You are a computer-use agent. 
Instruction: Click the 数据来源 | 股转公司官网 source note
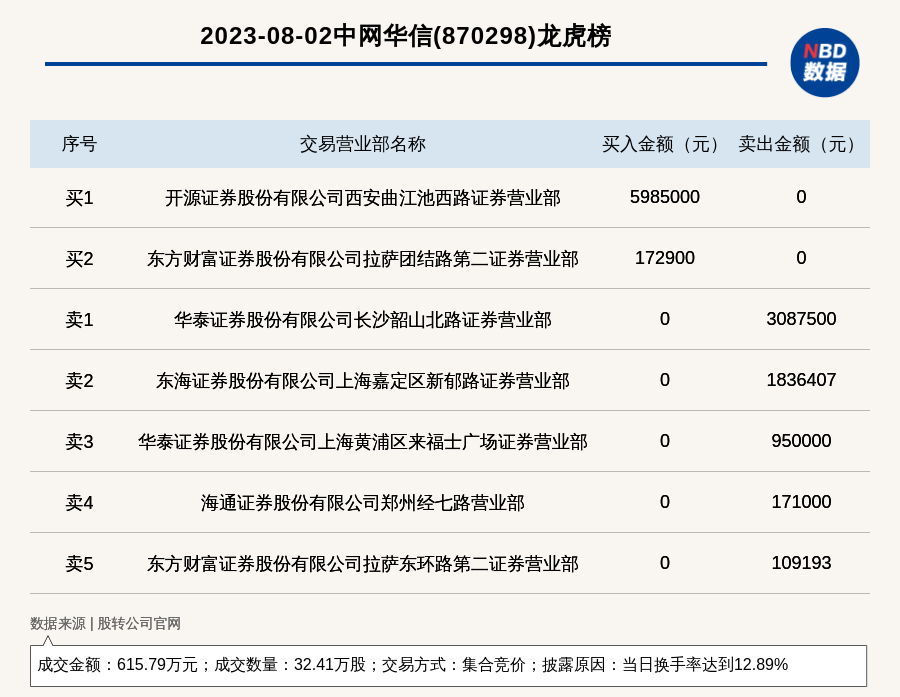106,624
